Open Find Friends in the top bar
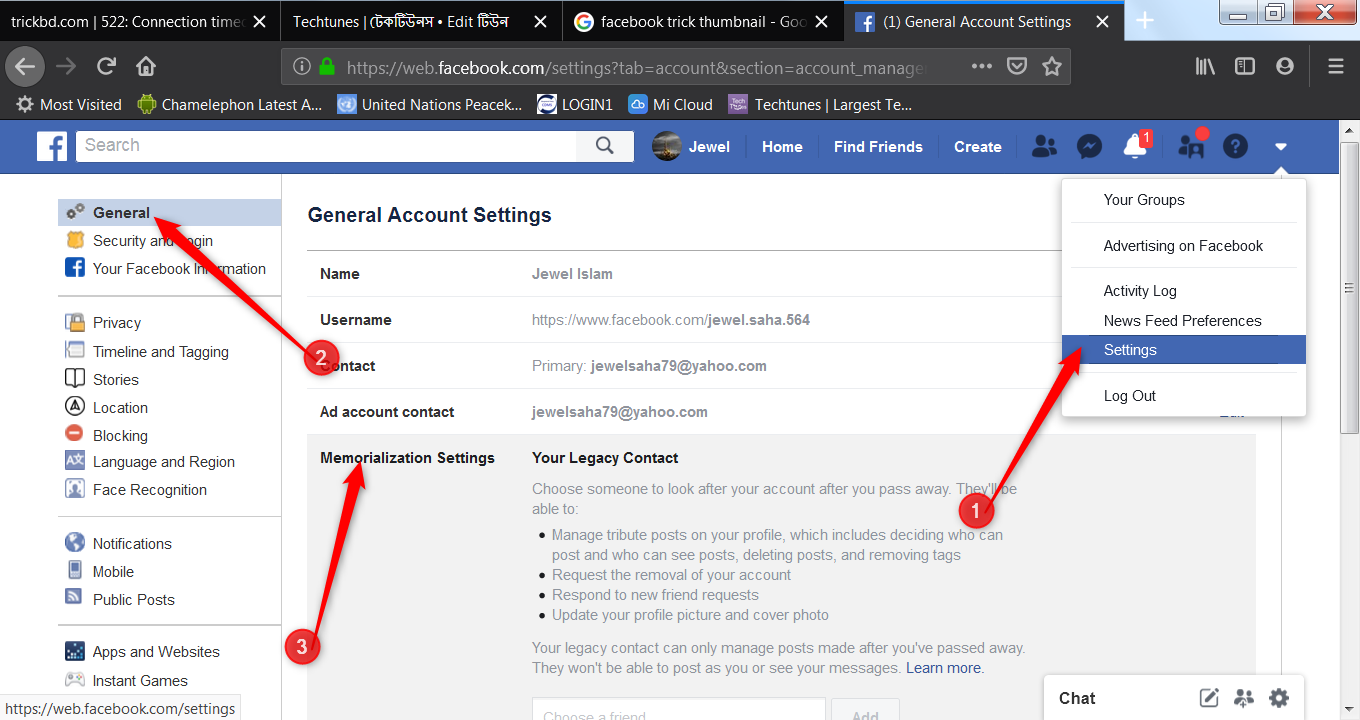 [878, 147]
